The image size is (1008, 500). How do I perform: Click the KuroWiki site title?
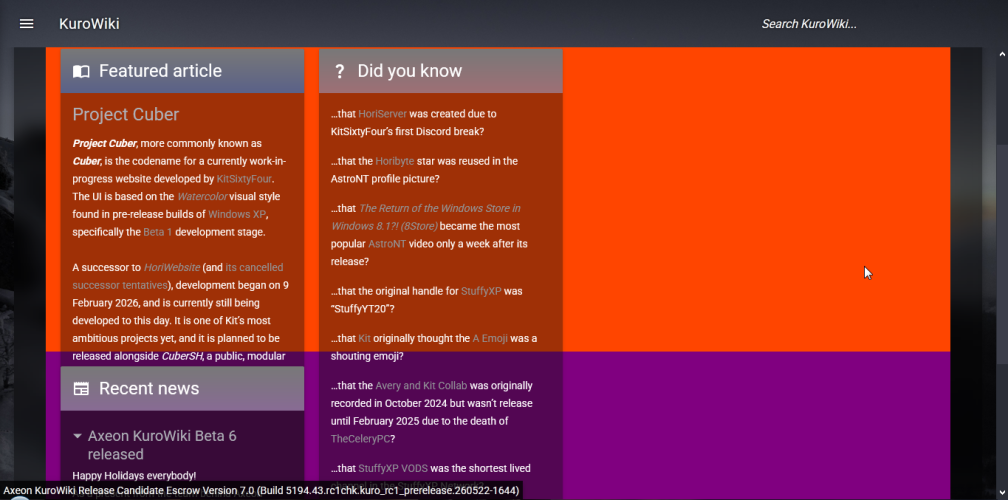(x=89, y=24)
